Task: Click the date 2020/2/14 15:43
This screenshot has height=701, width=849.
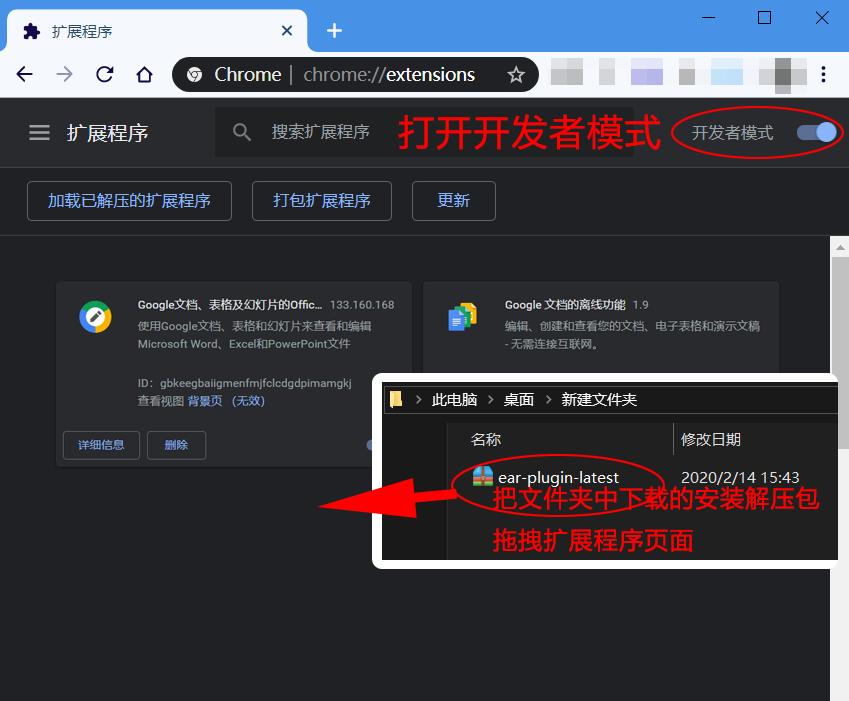Action: [740, 477]
